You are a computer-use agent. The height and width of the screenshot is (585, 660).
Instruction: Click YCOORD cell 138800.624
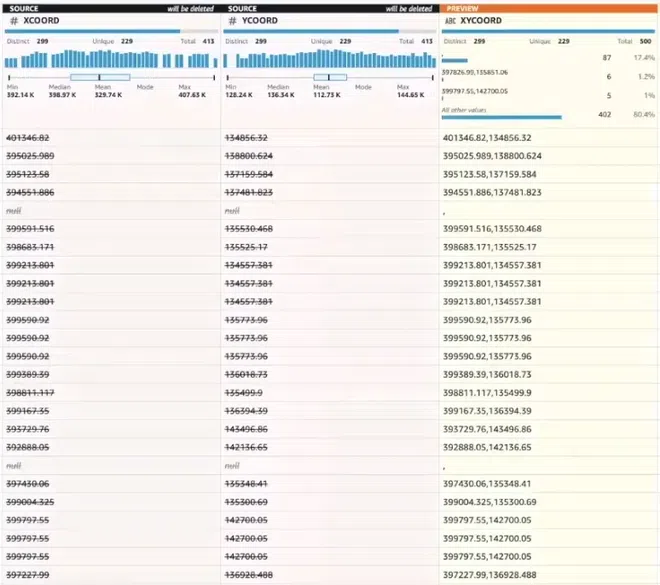(x=249, y=156)
